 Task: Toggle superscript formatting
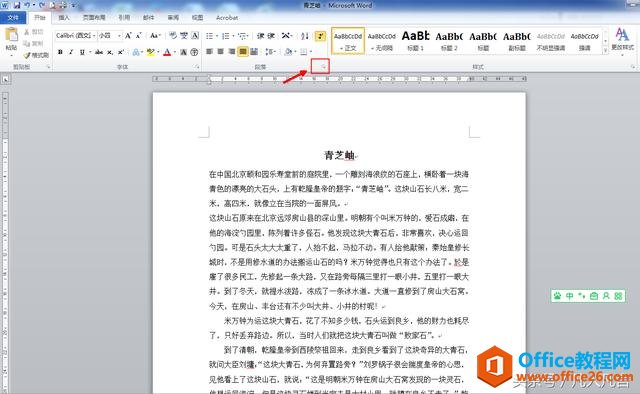(x=121, y=52)
